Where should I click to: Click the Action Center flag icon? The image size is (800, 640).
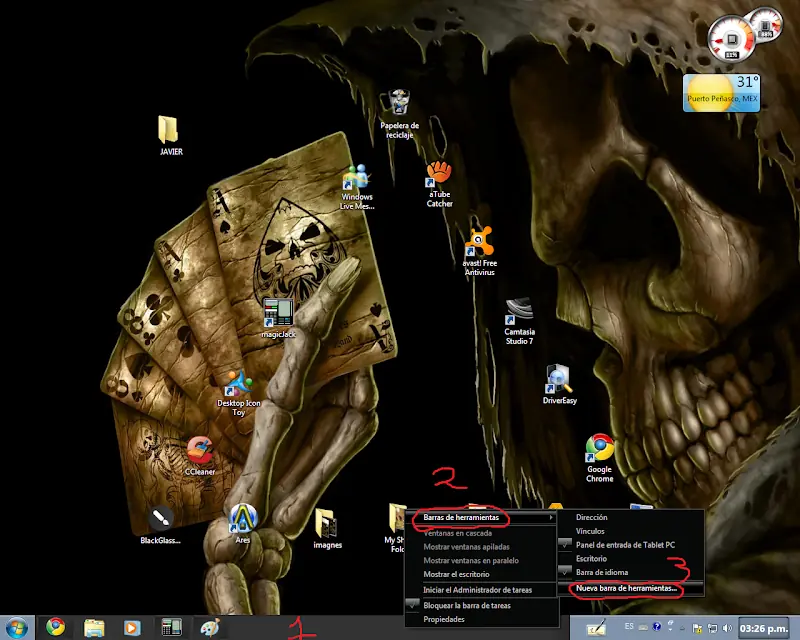(696, 628)
